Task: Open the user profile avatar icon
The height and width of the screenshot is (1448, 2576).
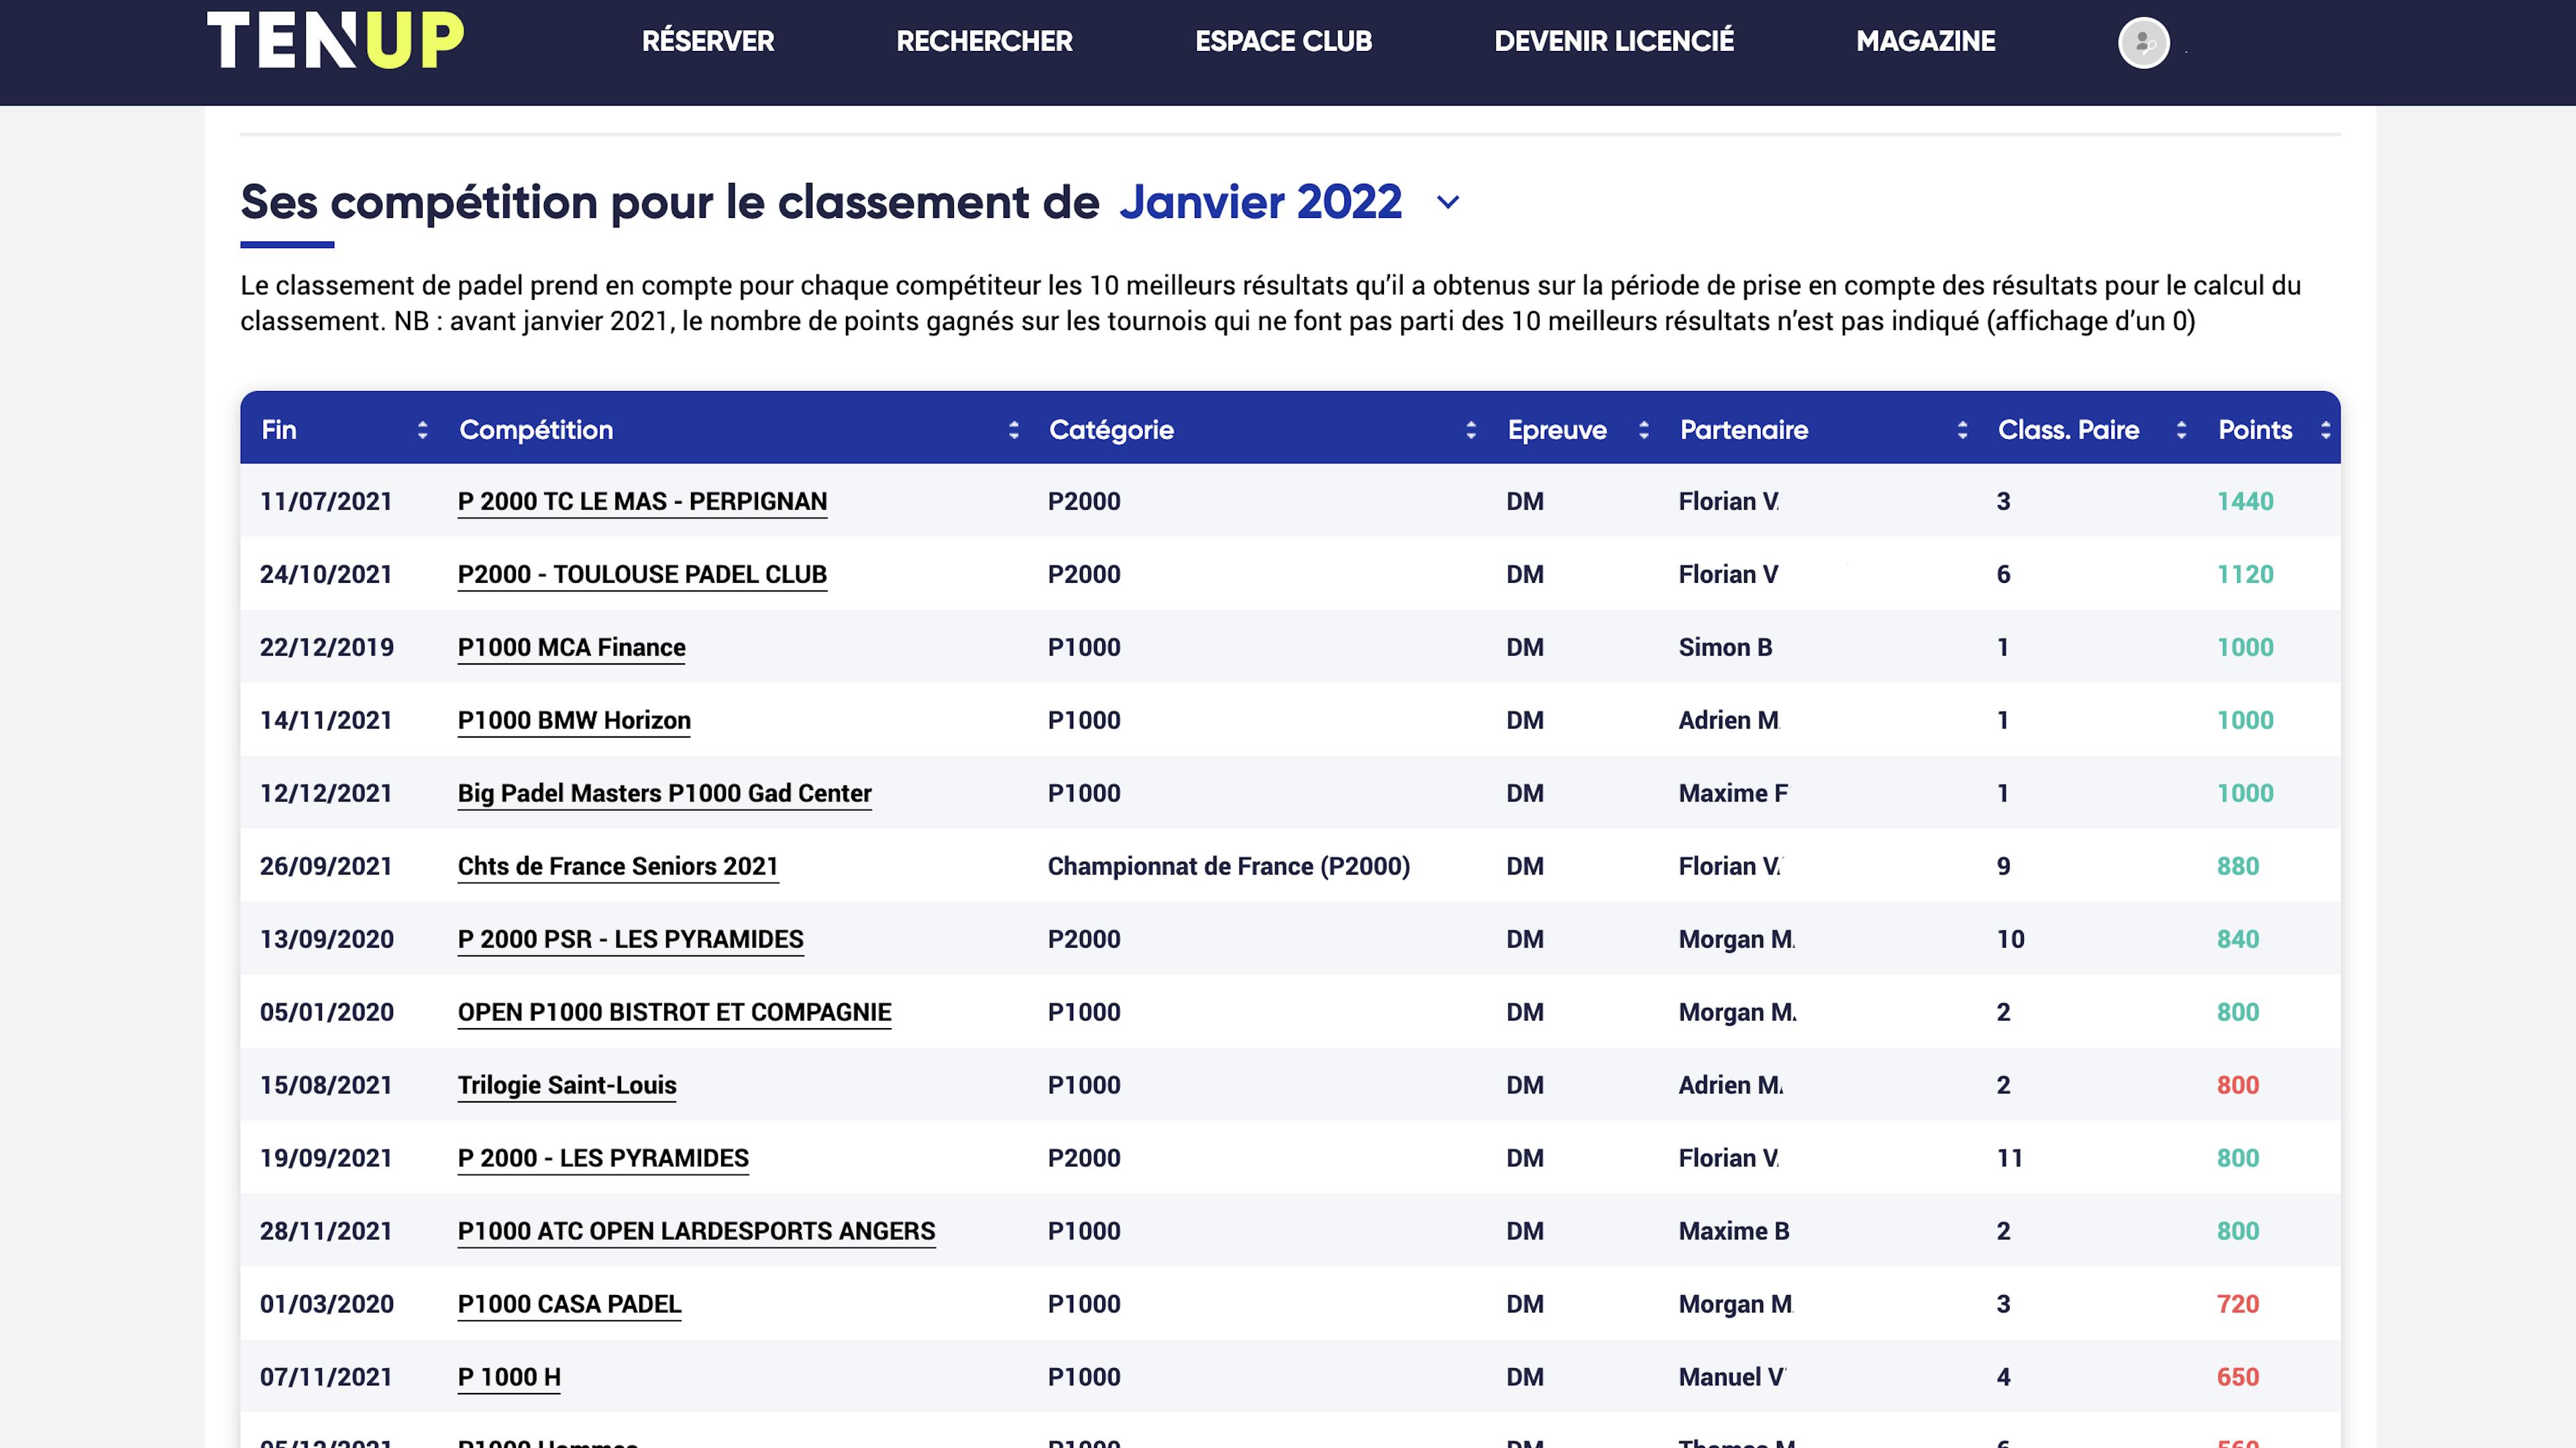Action: (x=2143, y=43)
